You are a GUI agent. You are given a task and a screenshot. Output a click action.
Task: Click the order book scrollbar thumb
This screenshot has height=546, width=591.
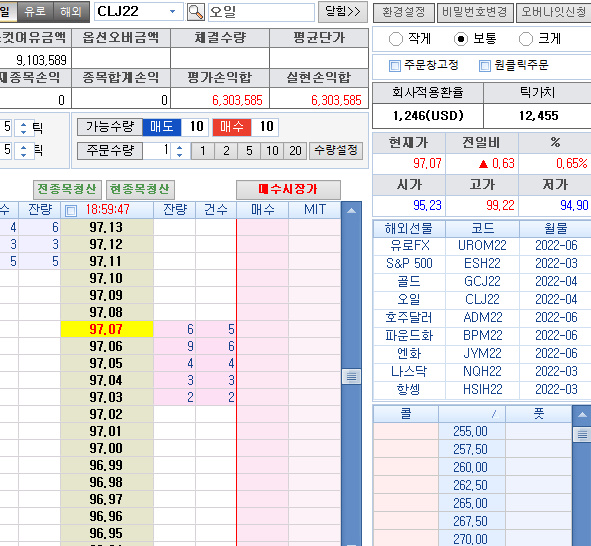point(351,376)
